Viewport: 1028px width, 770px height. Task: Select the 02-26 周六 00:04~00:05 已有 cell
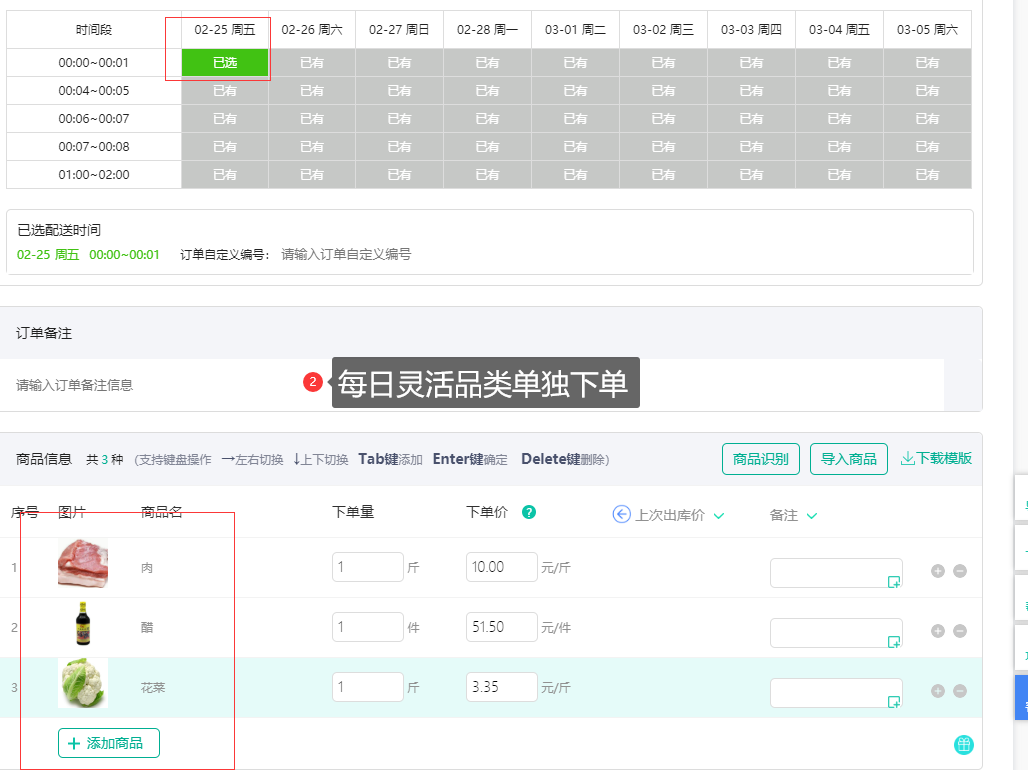point(311,90)
